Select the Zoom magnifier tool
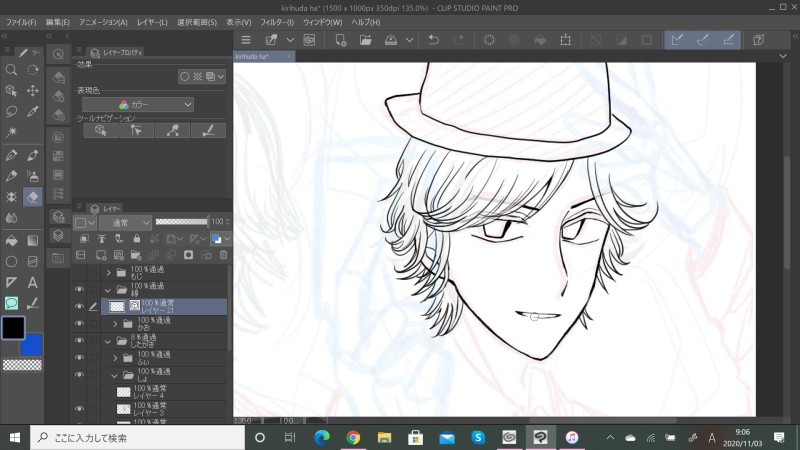 point(11,70)
